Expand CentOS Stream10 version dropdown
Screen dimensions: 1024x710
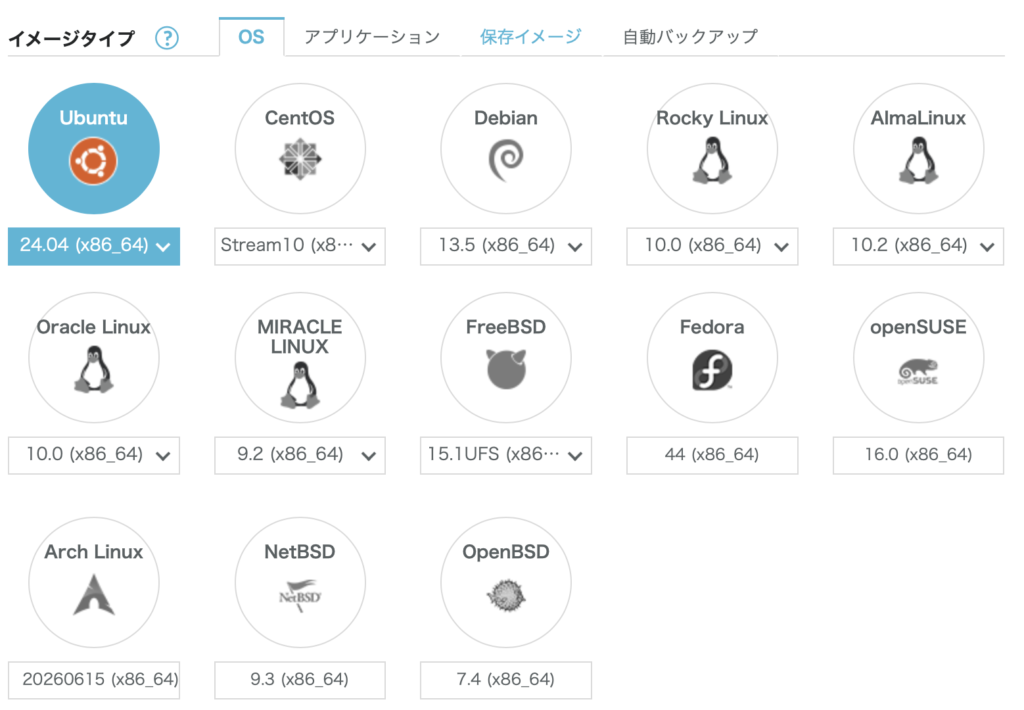(x=300, y=246)
